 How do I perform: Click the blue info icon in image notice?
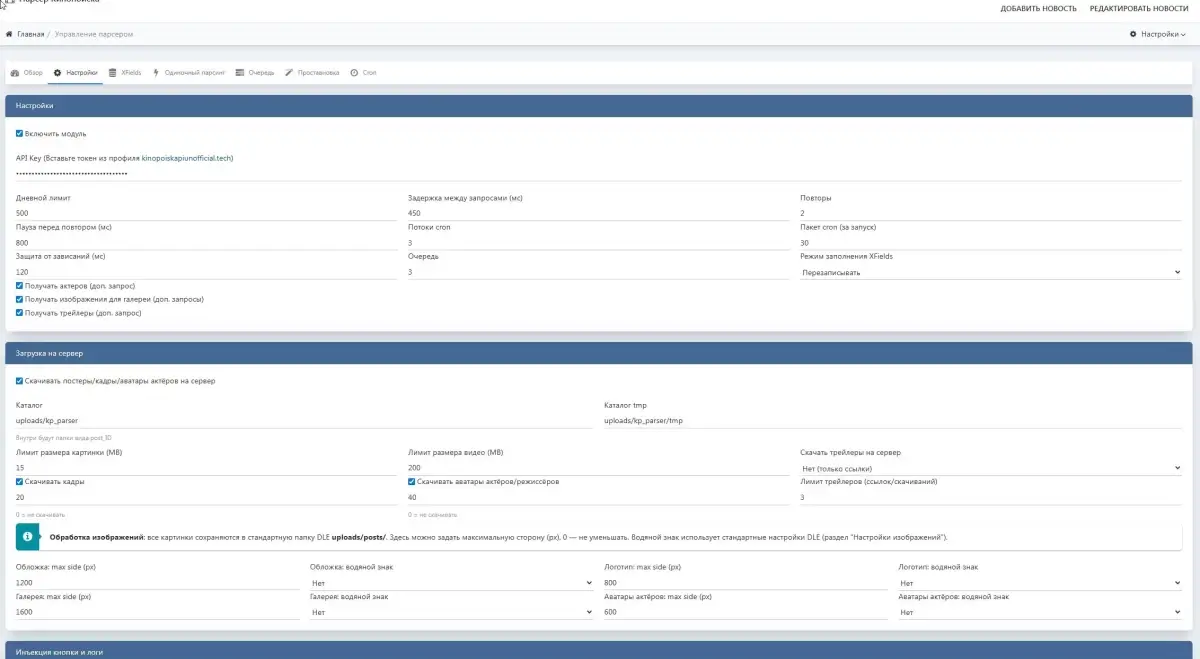27,537
